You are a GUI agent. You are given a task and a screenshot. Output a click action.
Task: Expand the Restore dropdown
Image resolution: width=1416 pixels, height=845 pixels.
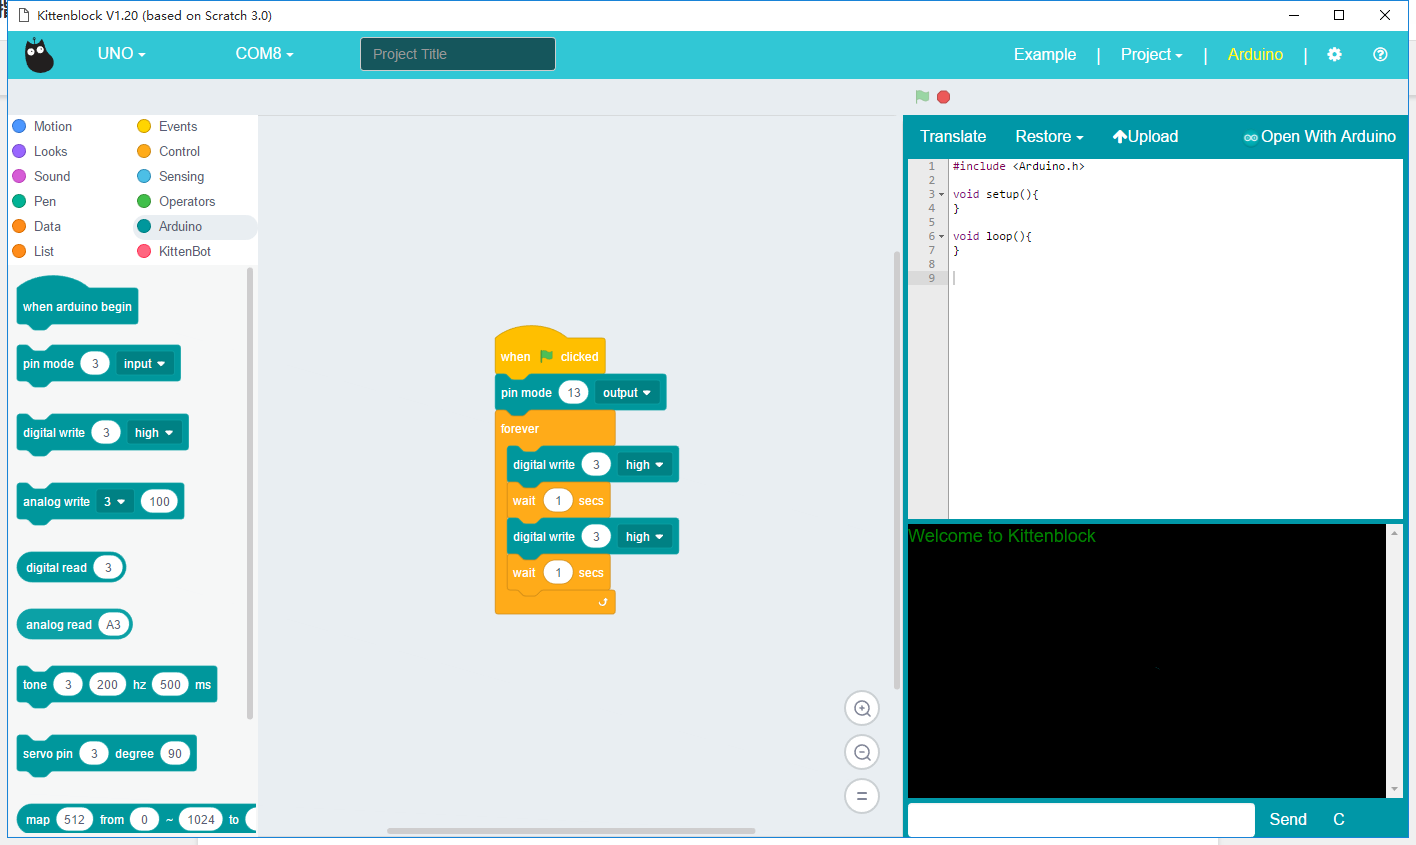(1049, 137)
